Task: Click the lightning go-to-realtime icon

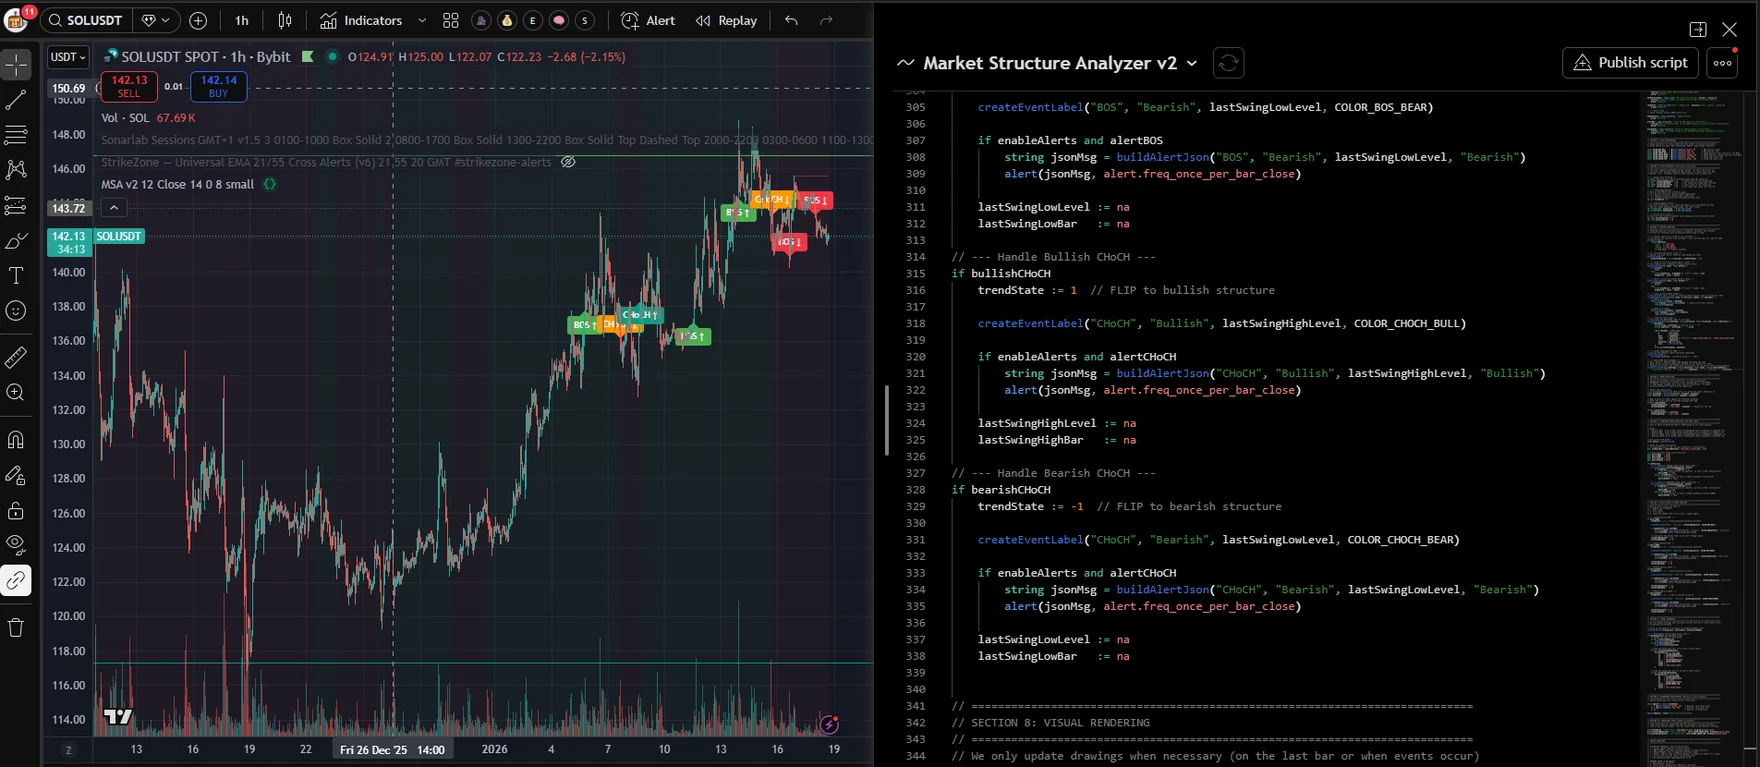Action: (829, 724)
